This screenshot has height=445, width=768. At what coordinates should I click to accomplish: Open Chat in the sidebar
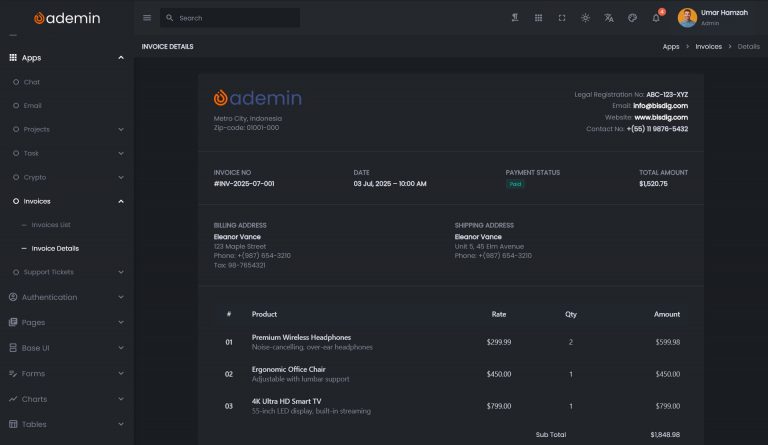tap(32, 82)
